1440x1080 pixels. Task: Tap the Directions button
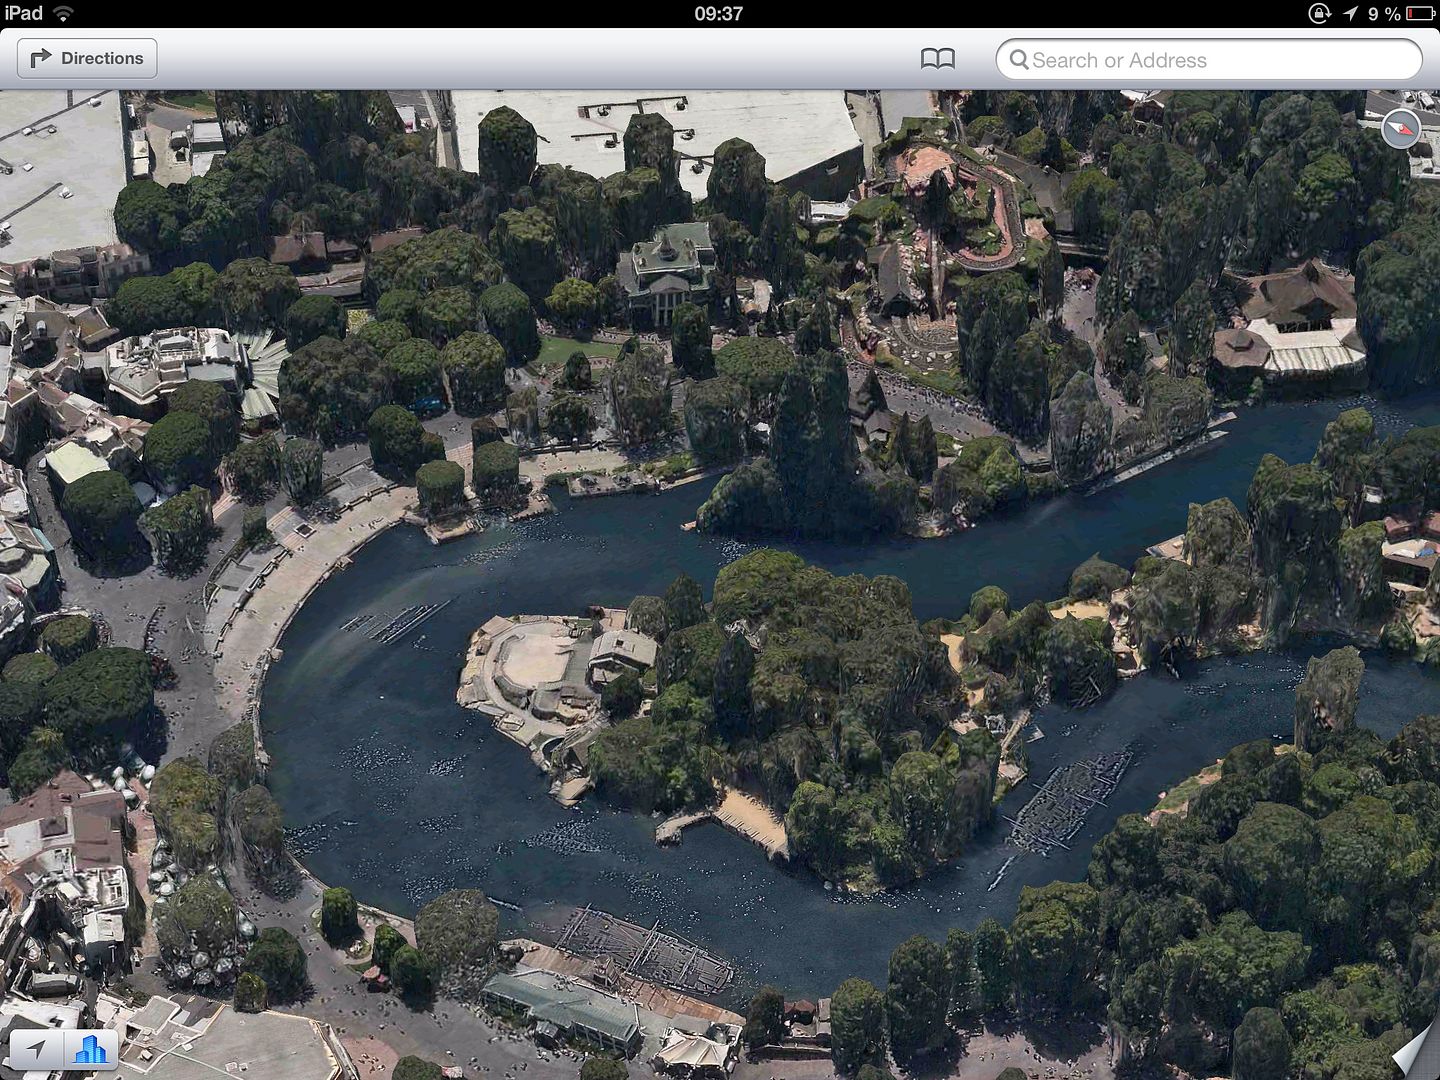pos(87,59)
